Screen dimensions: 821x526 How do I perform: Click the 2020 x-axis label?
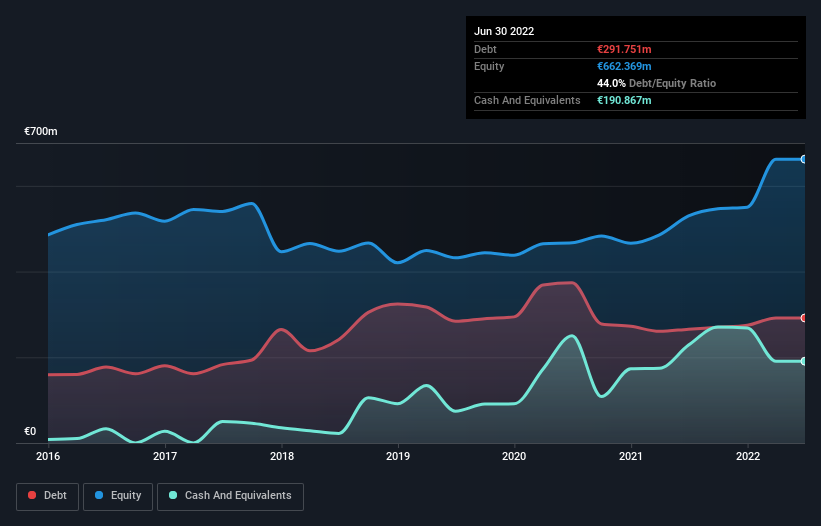pyautogui.click(x=514, y=456)
